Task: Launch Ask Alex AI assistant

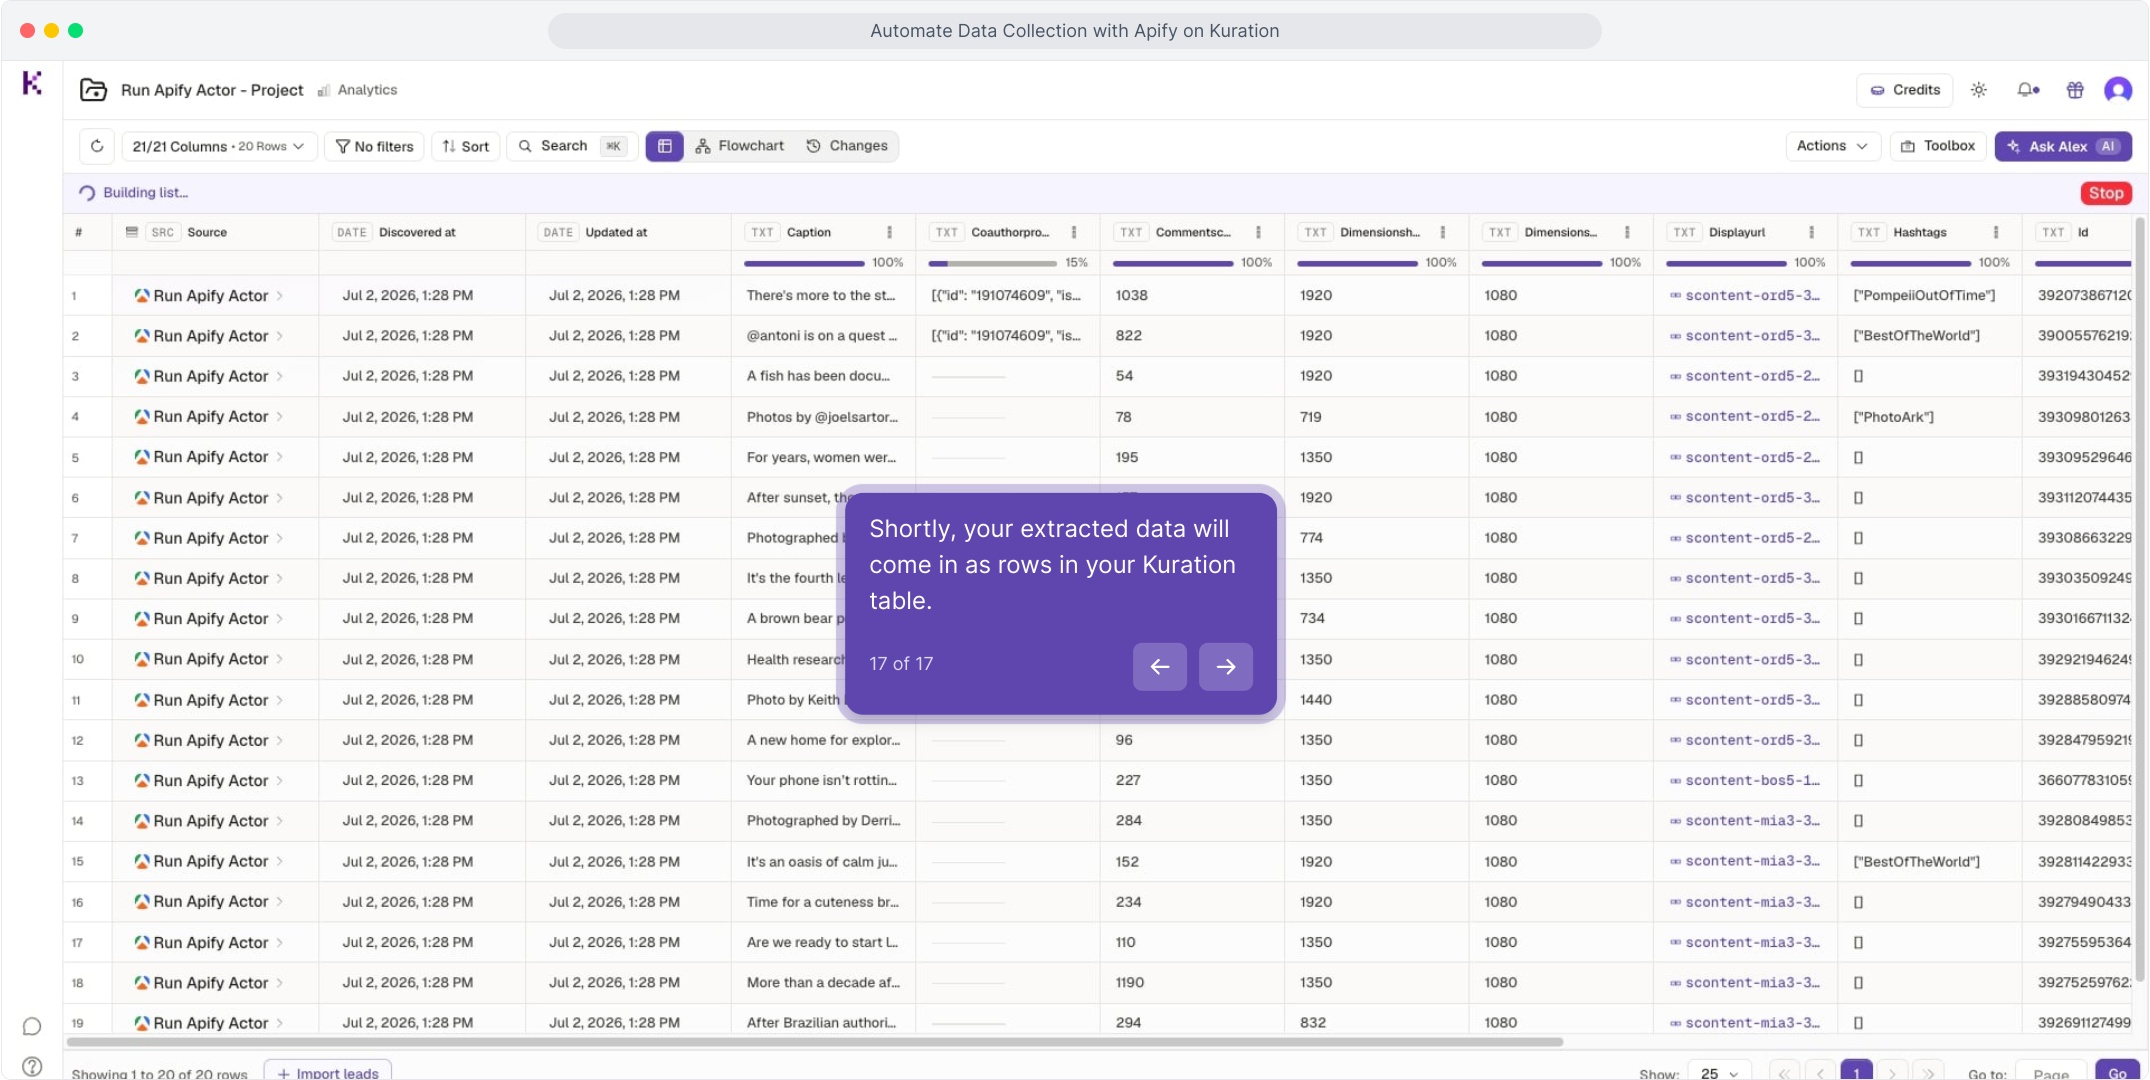Action: (2063, 146)
